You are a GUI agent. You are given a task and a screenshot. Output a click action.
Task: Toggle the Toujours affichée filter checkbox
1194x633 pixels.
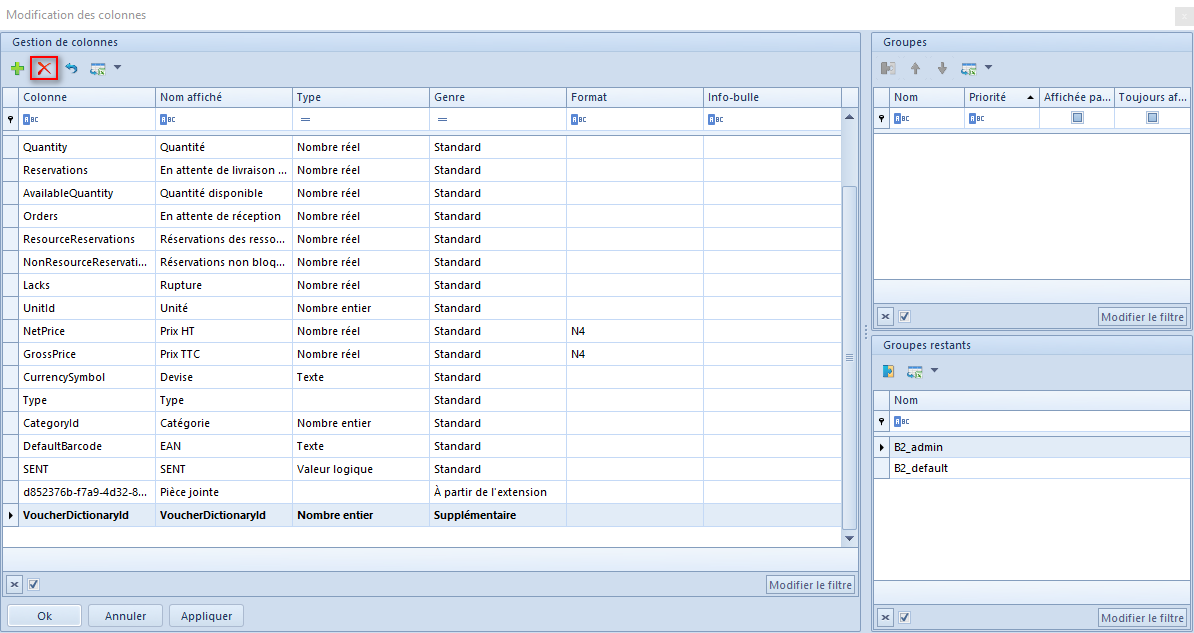click(x=1153, y=117)
